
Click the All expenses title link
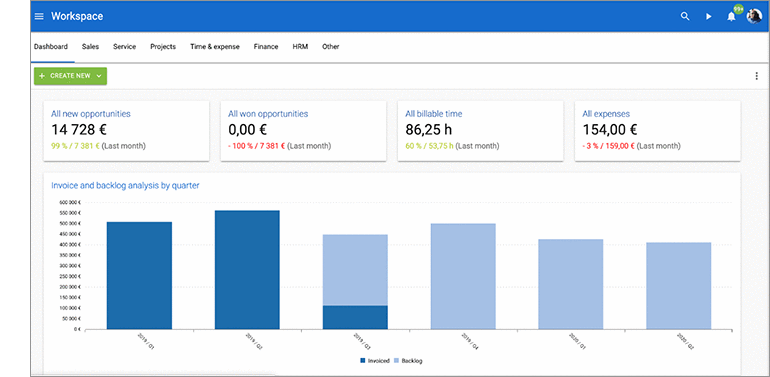coord(606,114)
